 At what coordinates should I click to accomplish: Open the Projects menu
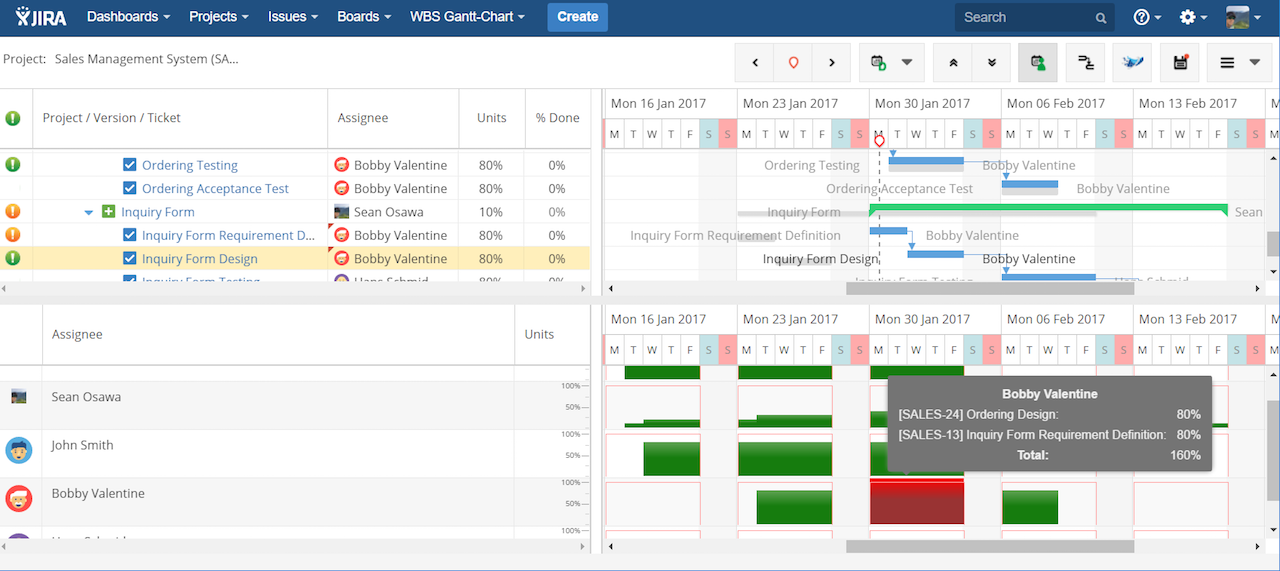[x=219, y=17]
